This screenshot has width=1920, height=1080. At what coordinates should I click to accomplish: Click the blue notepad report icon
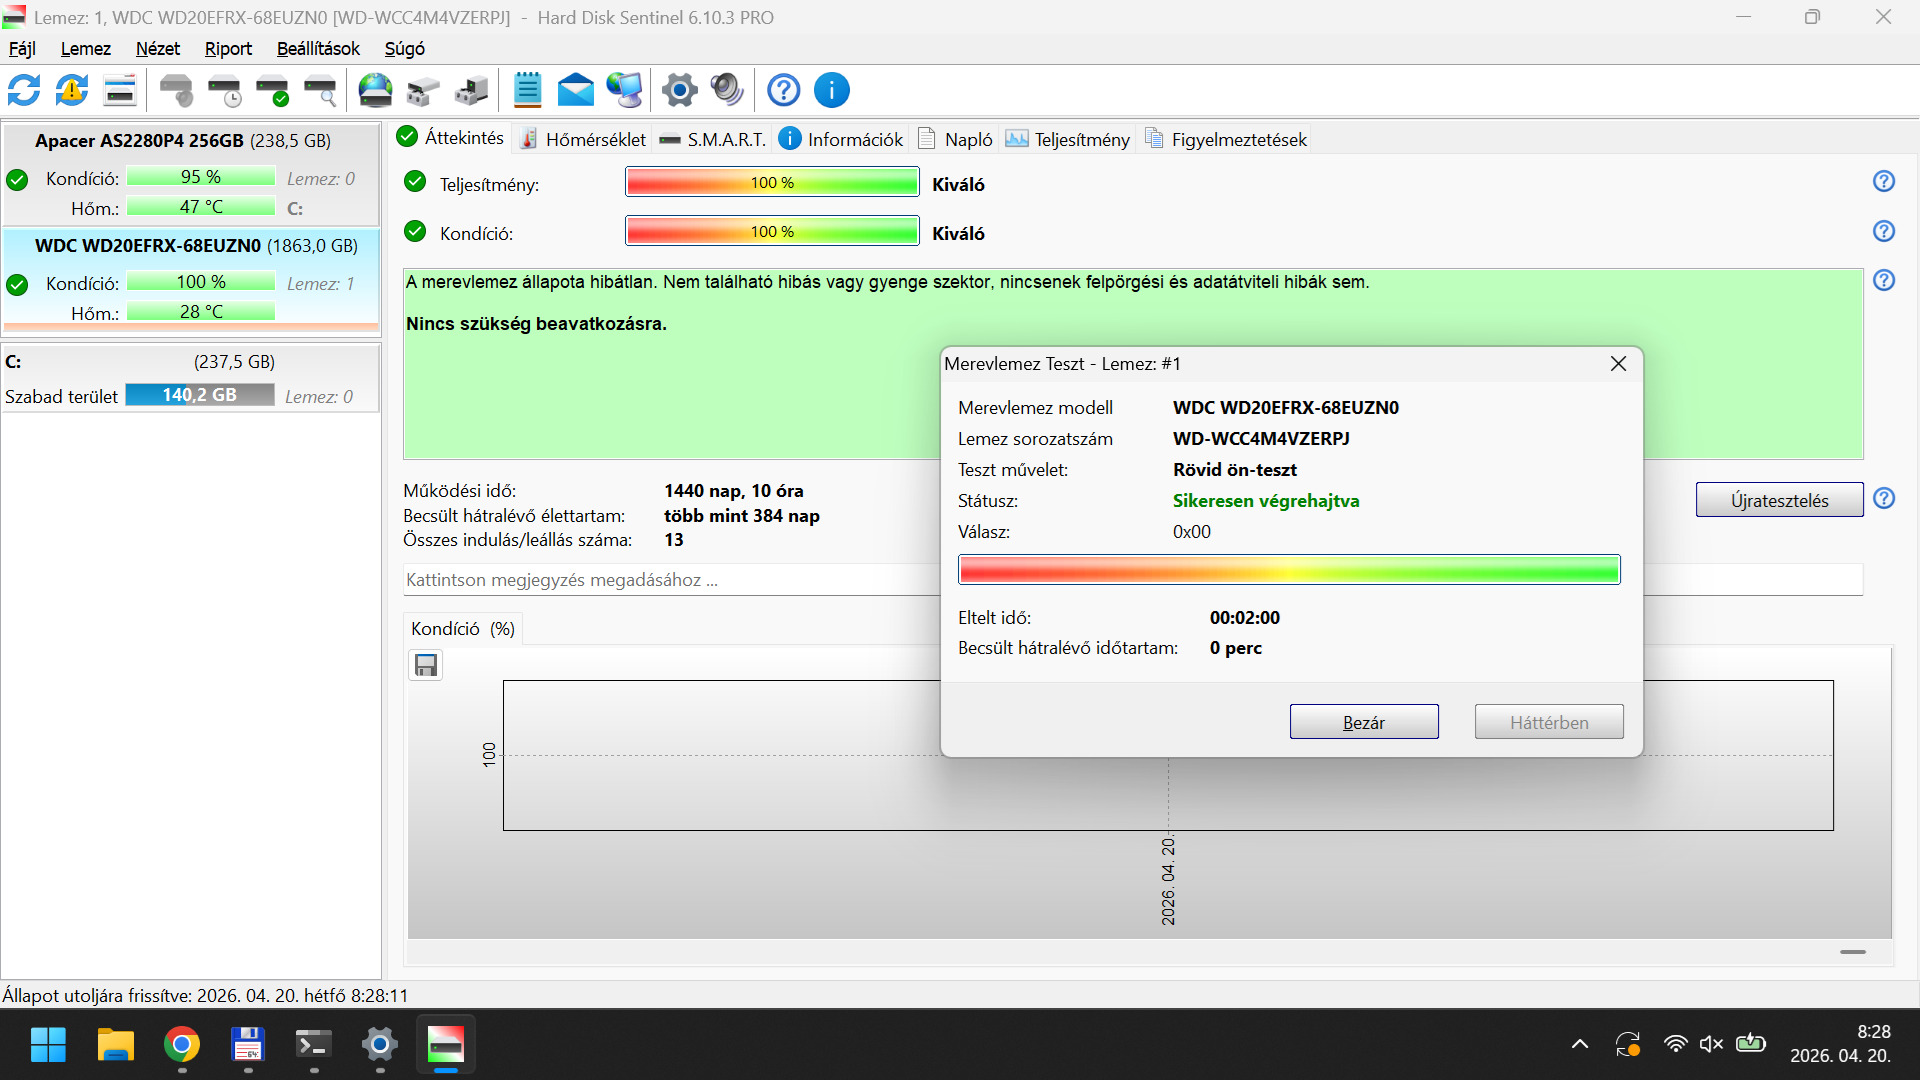(527, 90)
